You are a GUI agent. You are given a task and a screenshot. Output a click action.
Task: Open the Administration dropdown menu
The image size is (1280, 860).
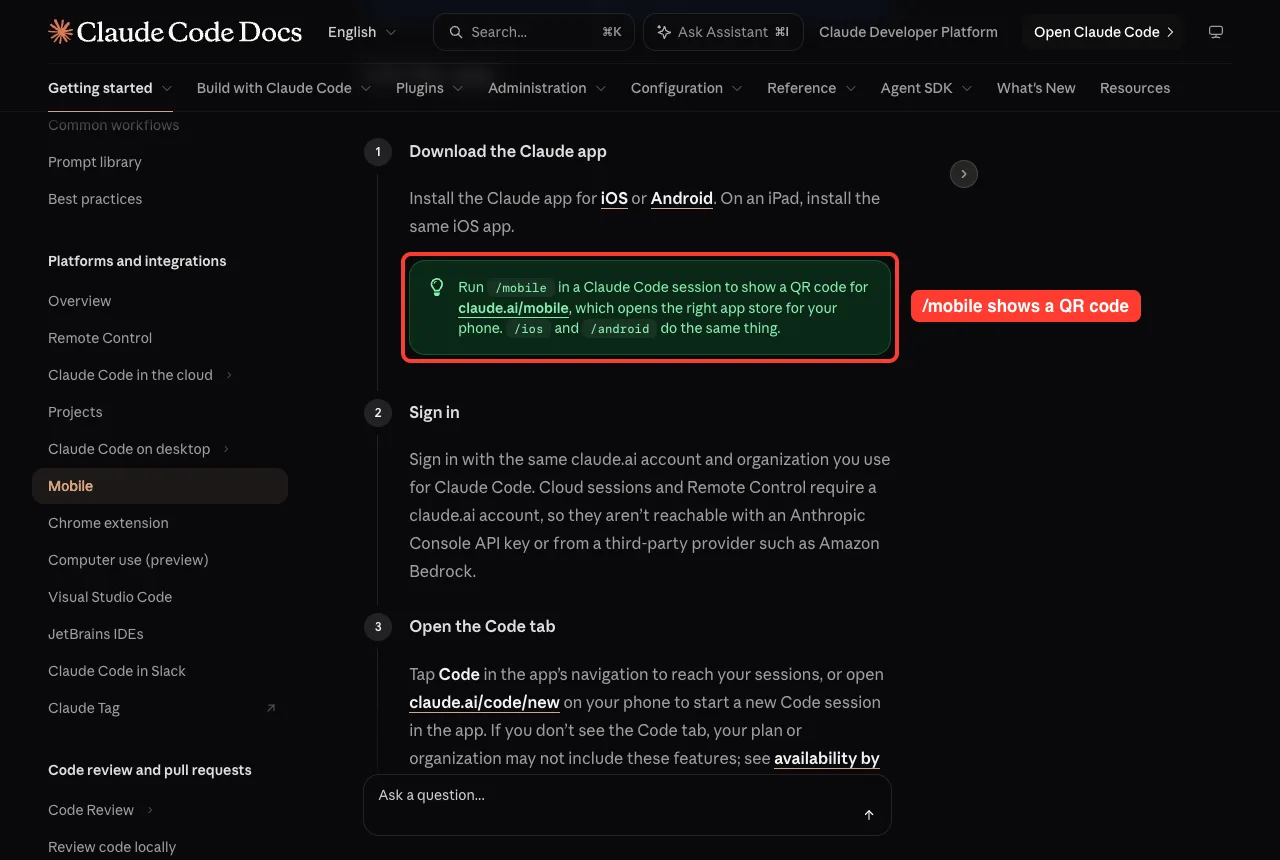click(x=547, y=88)
